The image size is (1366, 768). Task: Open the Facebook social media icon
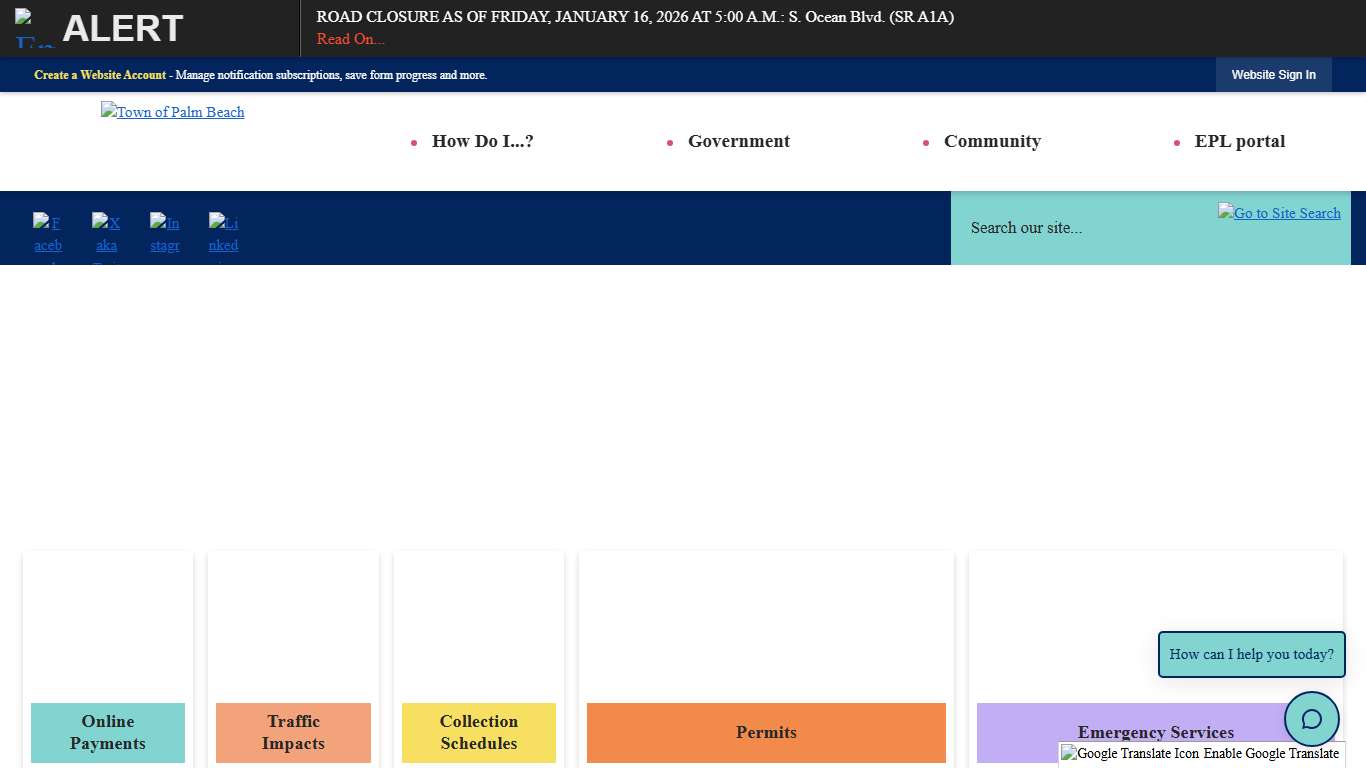tap(48, 234)
